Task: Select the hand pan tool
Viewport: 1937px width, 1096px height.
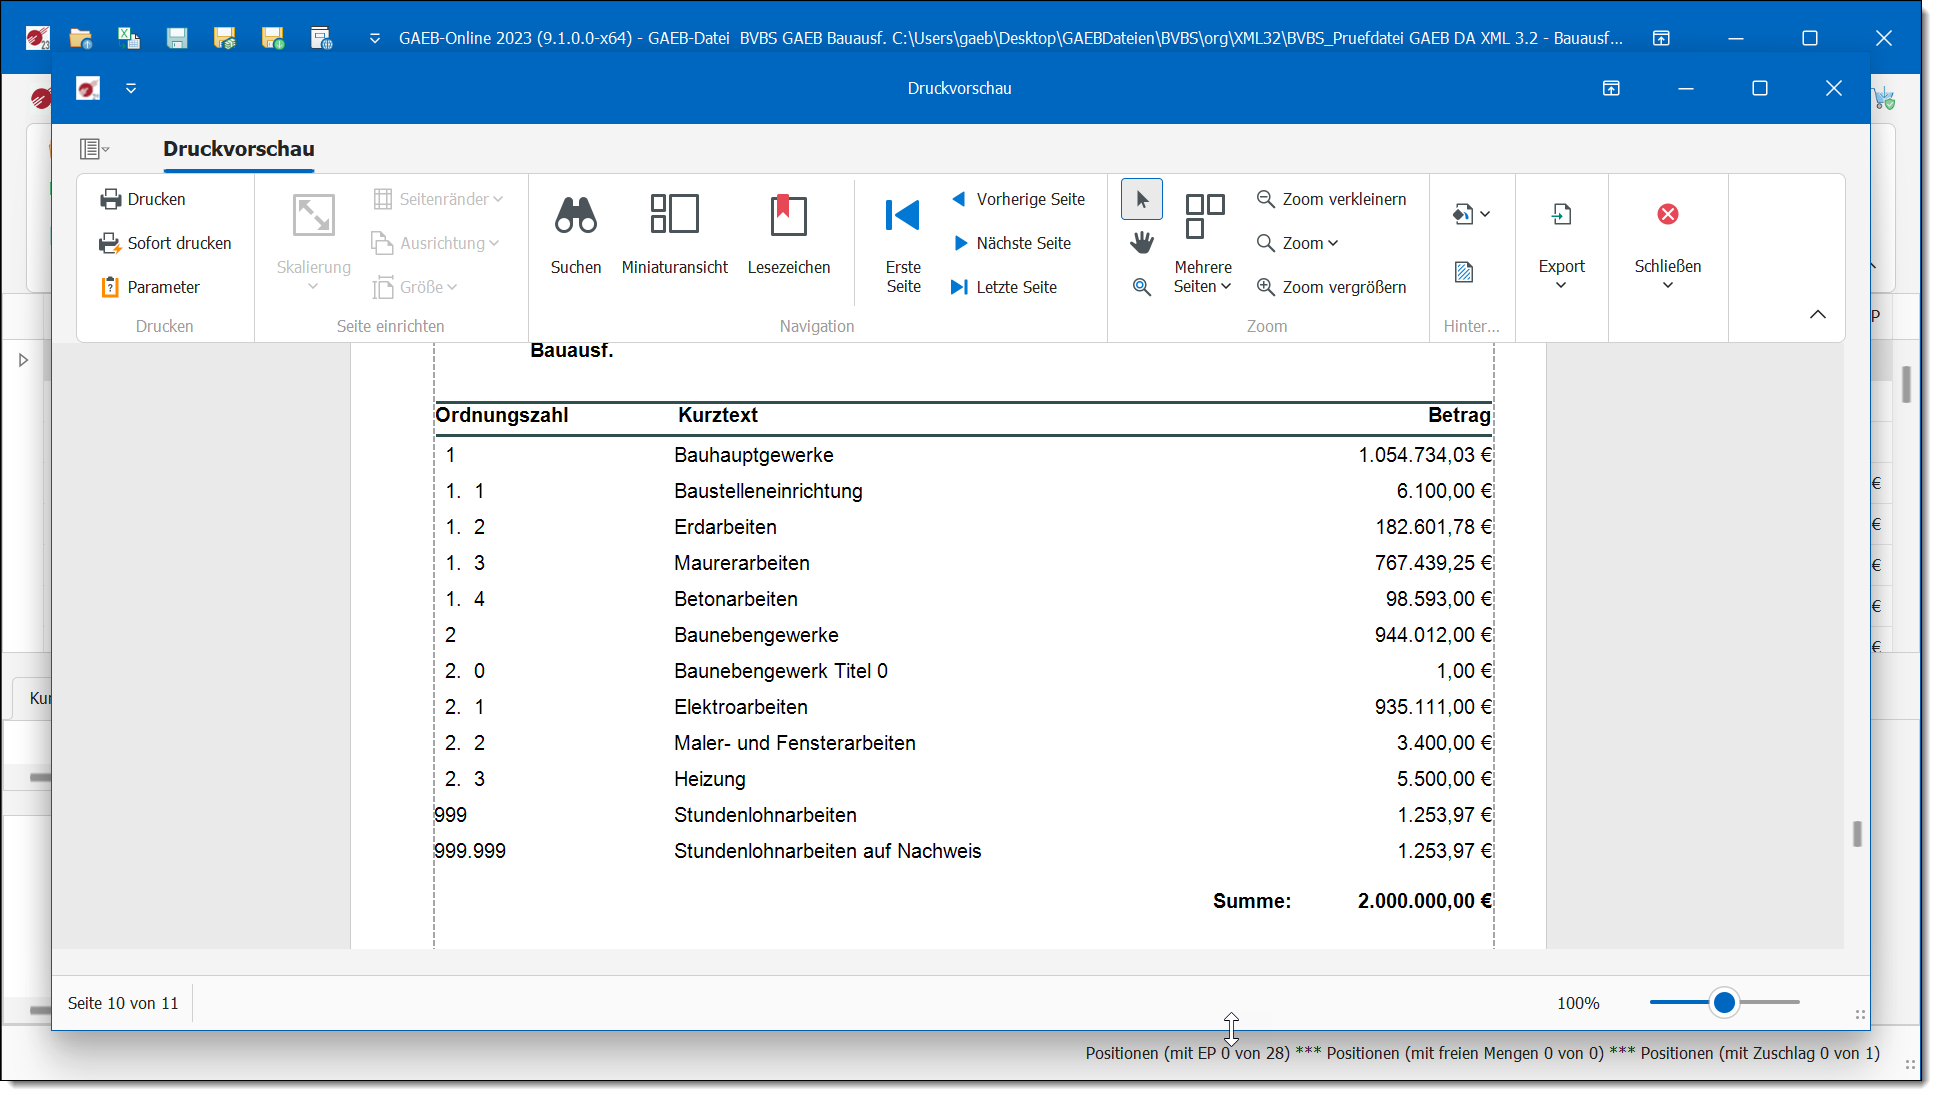Action: pos(1141,243)
